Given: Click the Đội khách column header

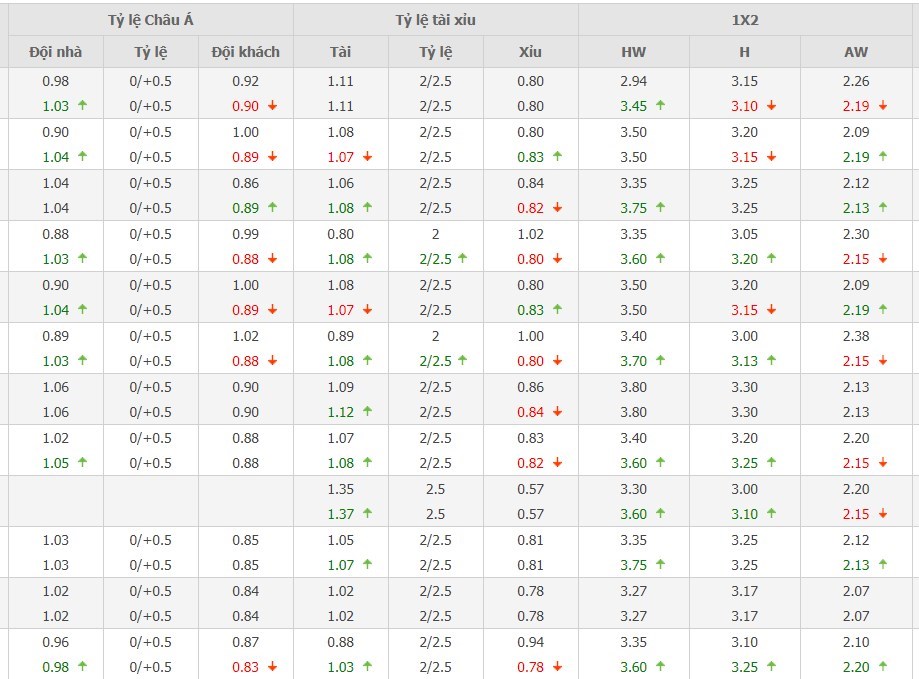Looking at the screenshot, I should (246, 52).
